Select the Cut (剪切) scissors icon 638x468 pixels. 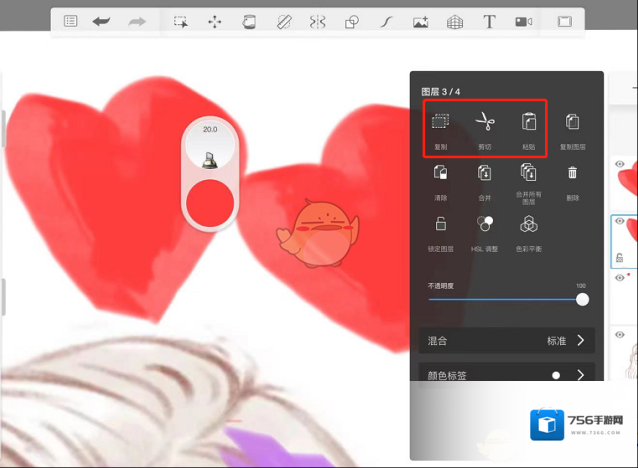(x=484, y=123)
